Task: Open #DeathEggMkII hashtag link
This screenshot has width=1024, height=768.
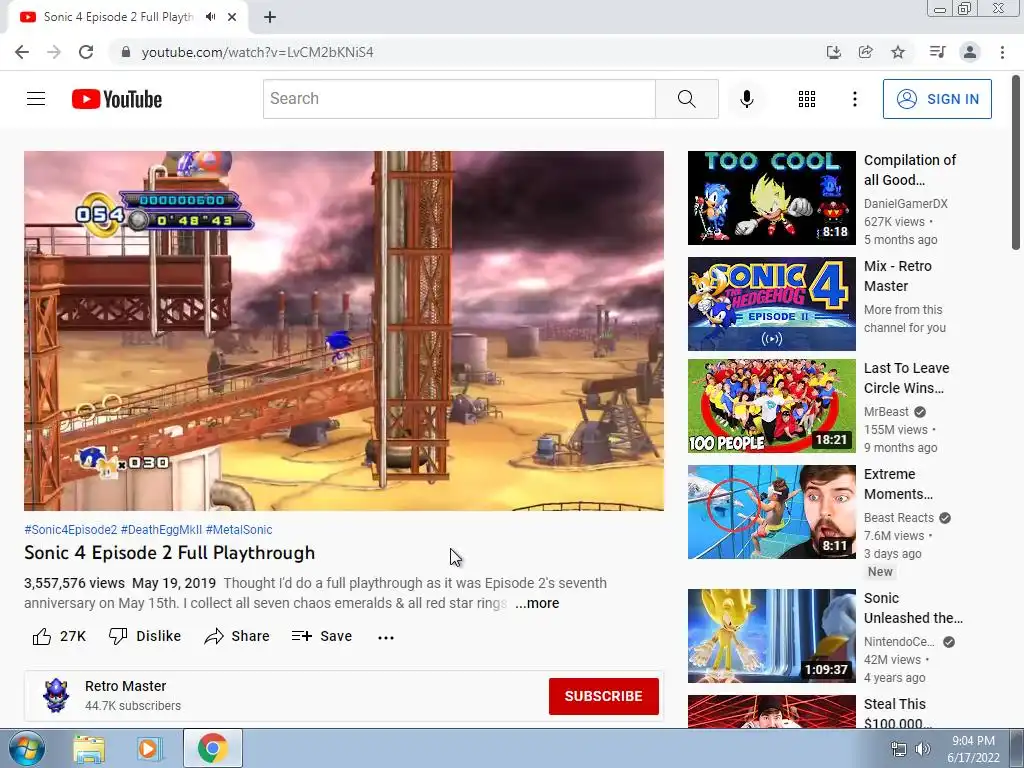Action: click(x=161, y=530)
